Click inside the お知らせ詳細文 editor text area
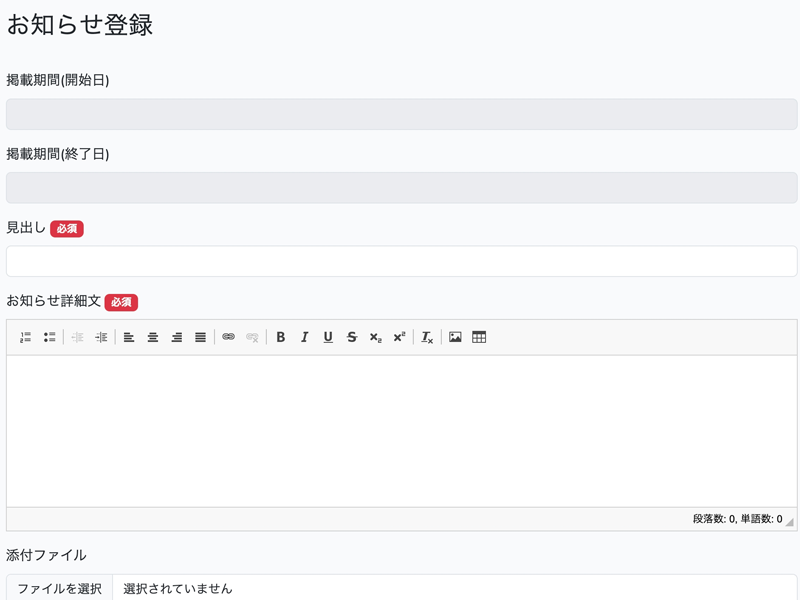 click(x=401, y=430)
